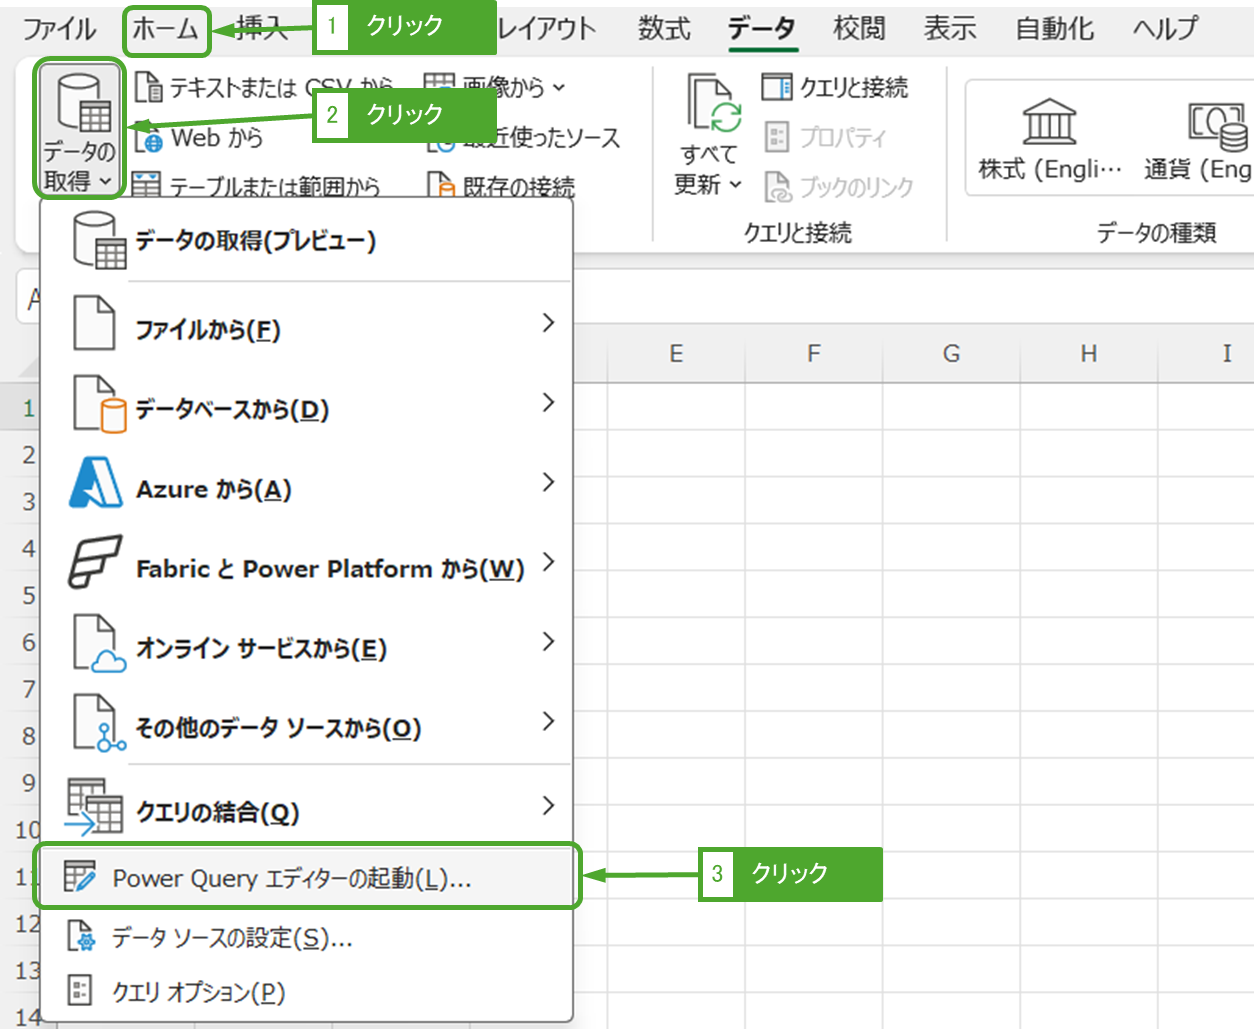The height and width of the screenshot is (1029, 1254).
Task: Expand the ファイルから submenu arrow
Action: [547, 323]
